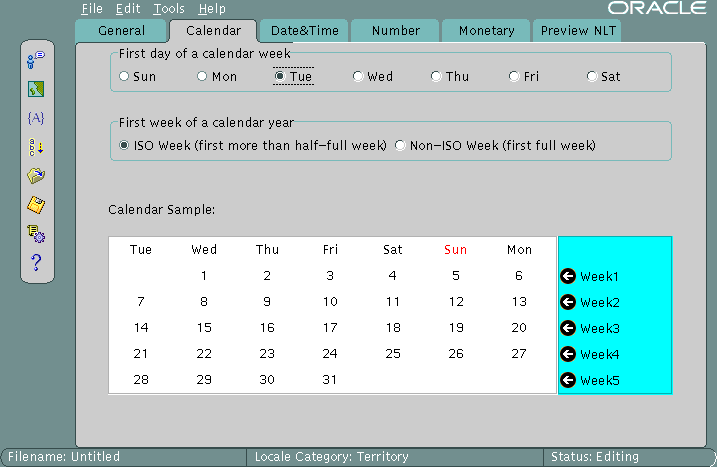Viewport: 717px width, 467px height.
Task: Click the open folder icon
Action: click(x=36, y=175)
